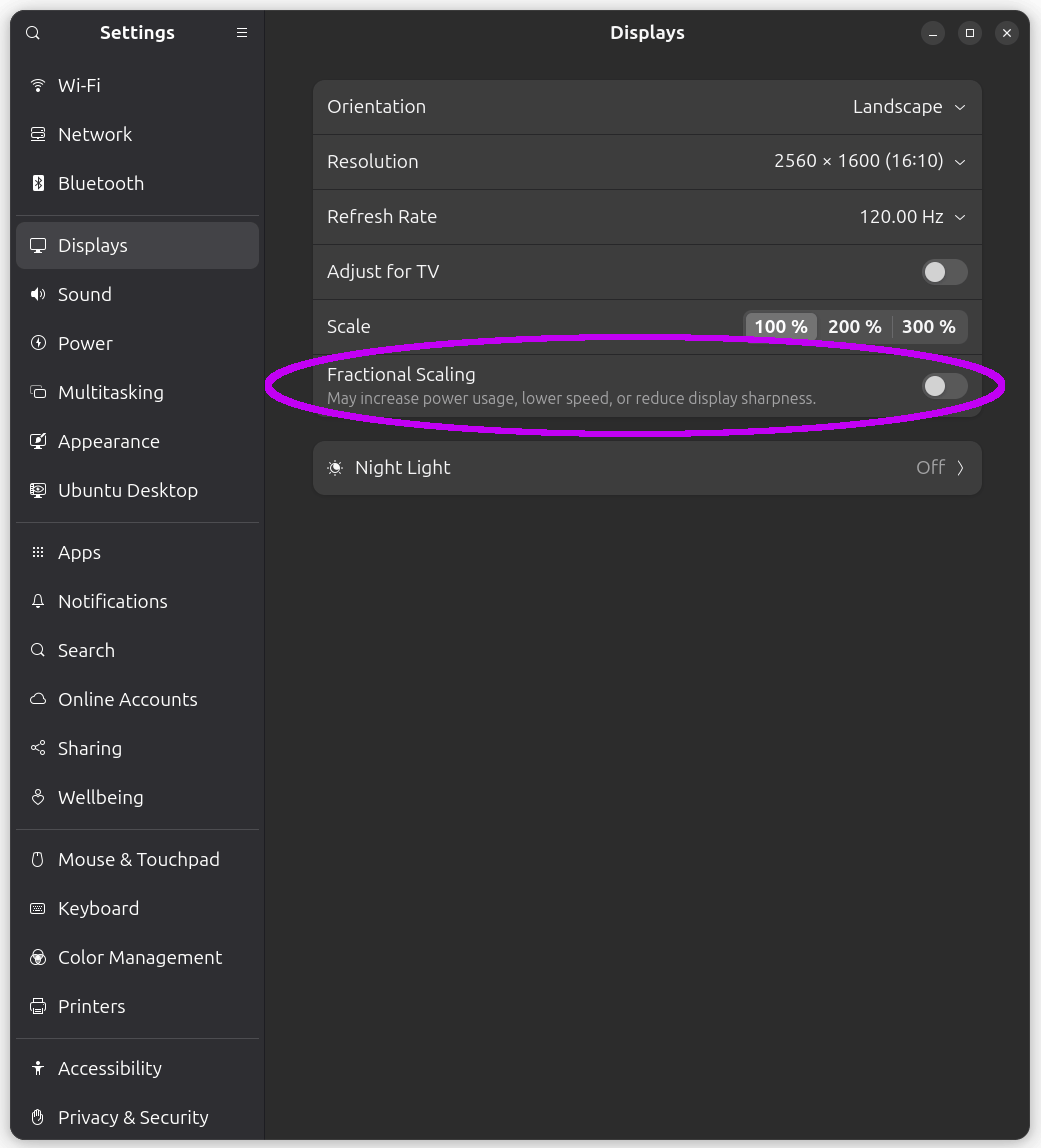Go to Mouse & Touchpad settings
This screenshot has height=1148, width=1041.
pyautogui.click(x=138, y=859)
